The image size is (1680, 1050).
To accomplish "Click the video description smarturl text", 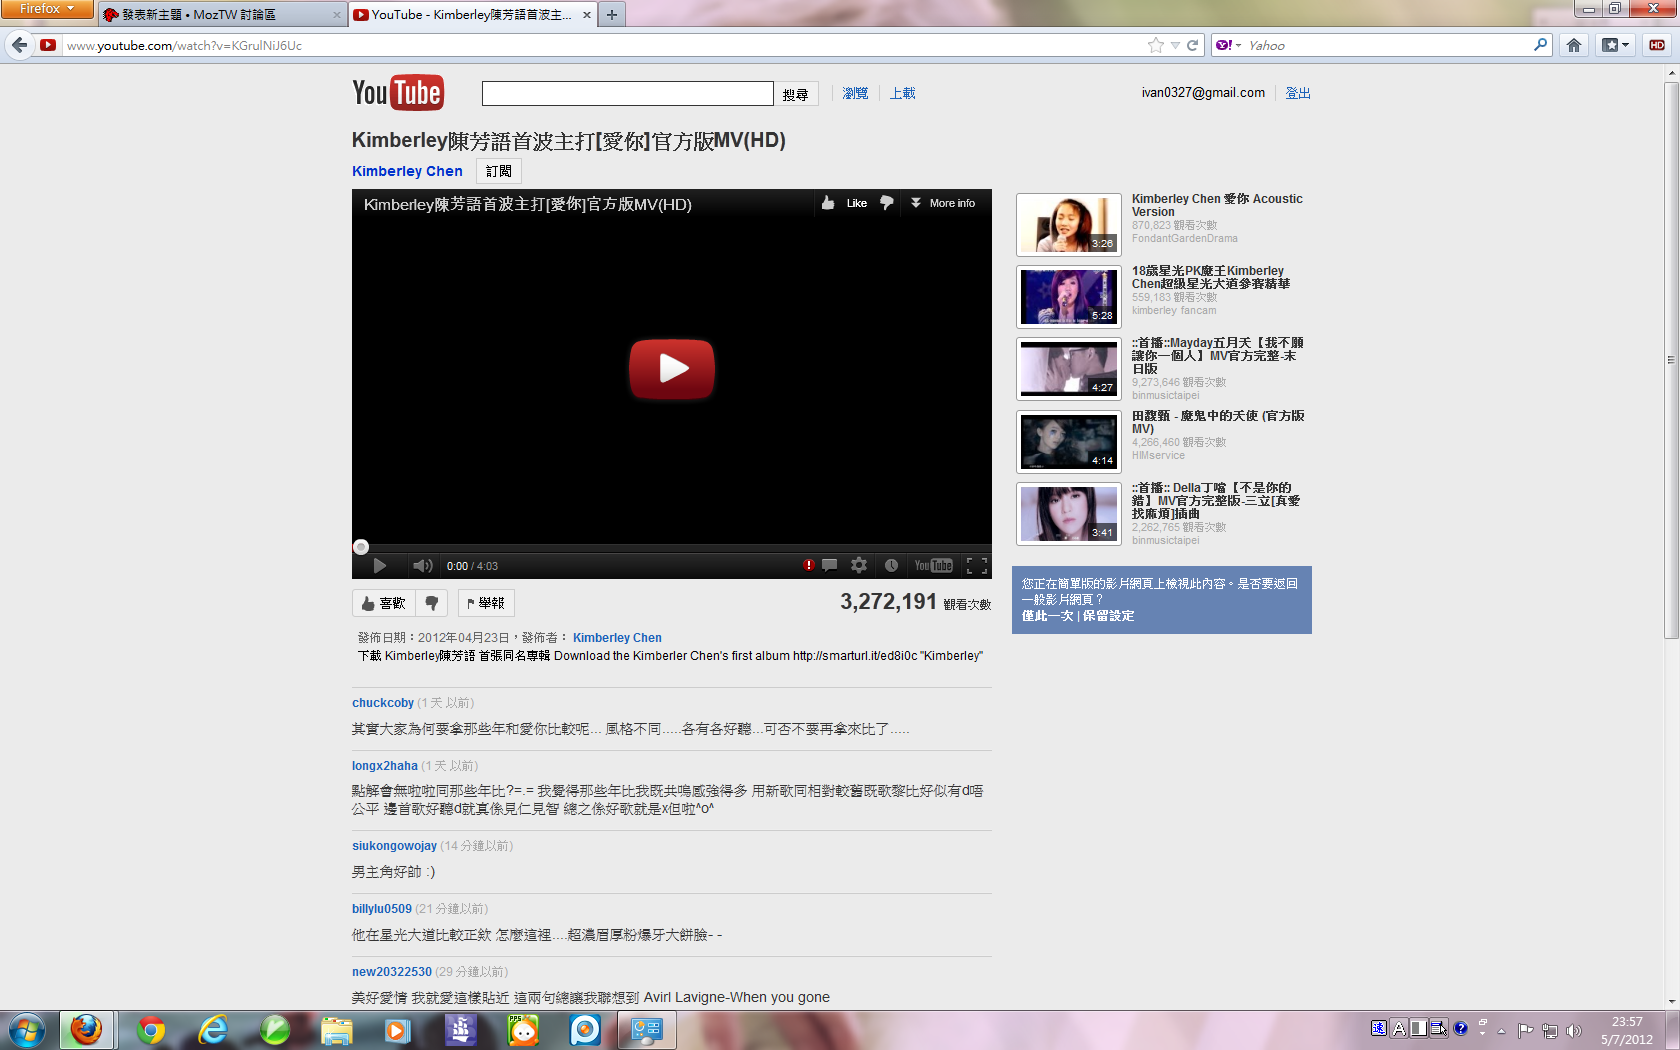I will (855, 656).
